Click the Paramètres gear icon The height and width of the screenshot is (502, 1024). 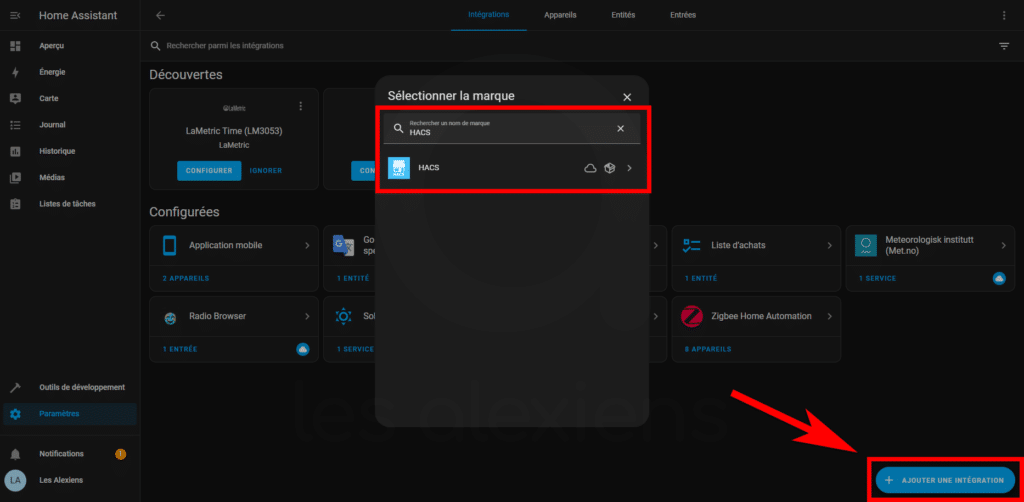click(x=15, y=414)
